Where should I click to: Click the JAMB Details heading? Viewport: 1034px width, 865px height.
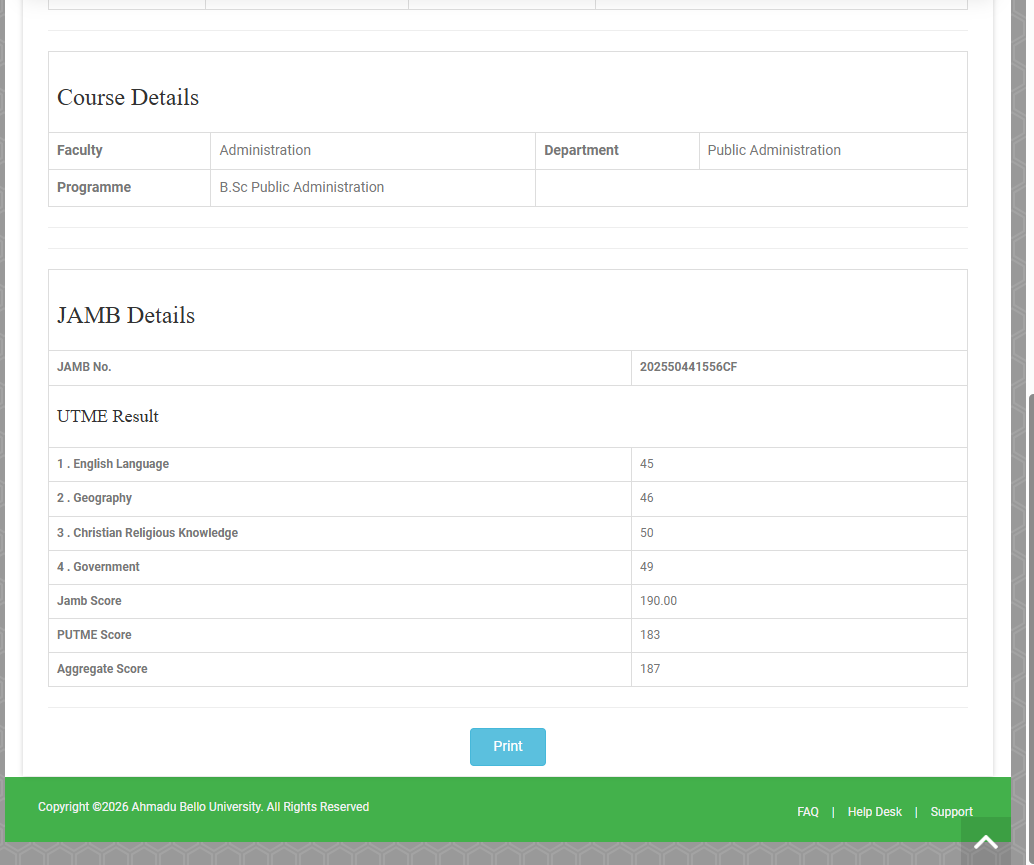(x=126, y=316)
